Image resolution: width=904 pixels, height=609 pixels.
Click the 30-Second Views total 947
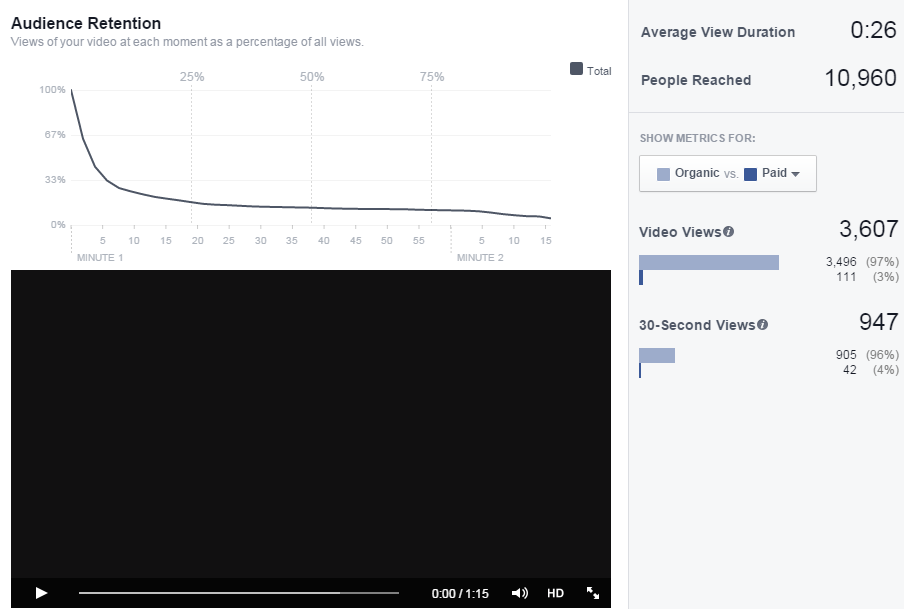(879, 322)
